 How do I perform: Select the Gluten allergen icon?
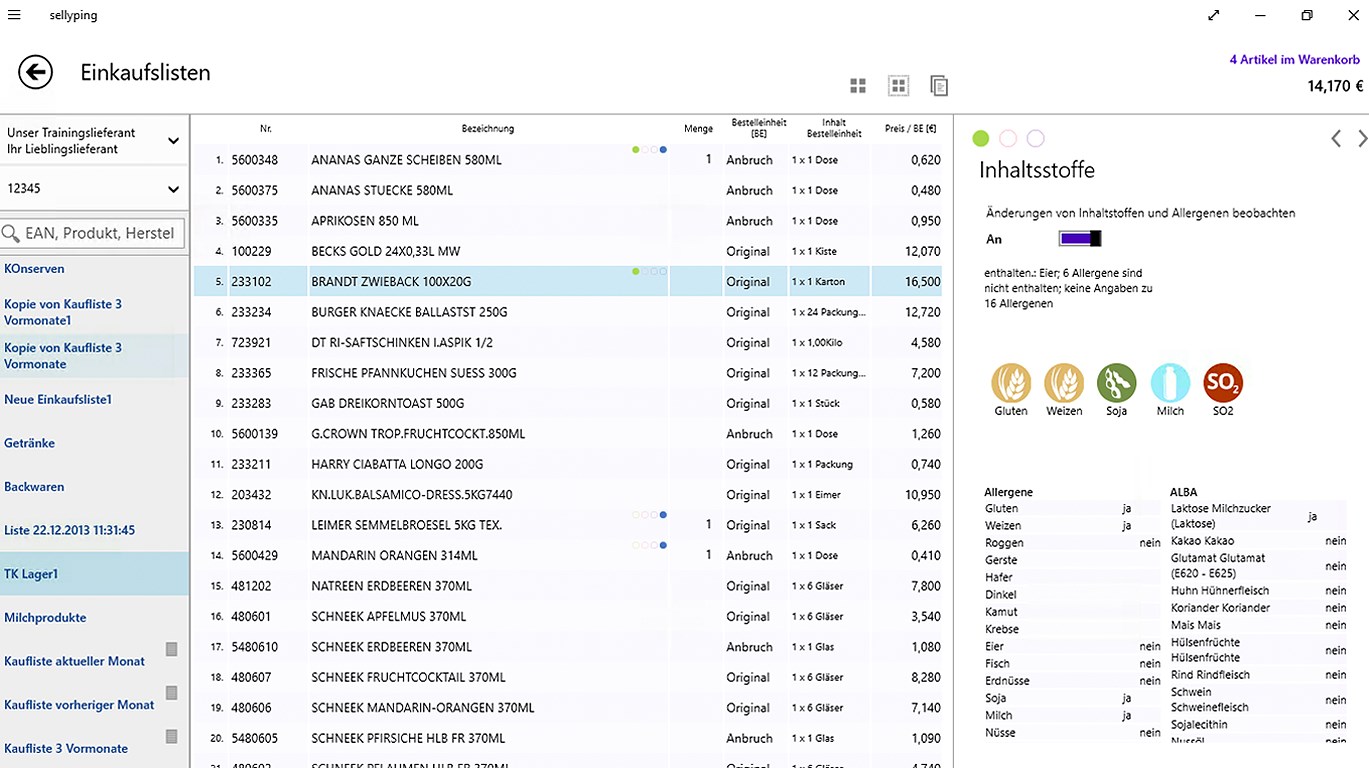[1011, 382]
